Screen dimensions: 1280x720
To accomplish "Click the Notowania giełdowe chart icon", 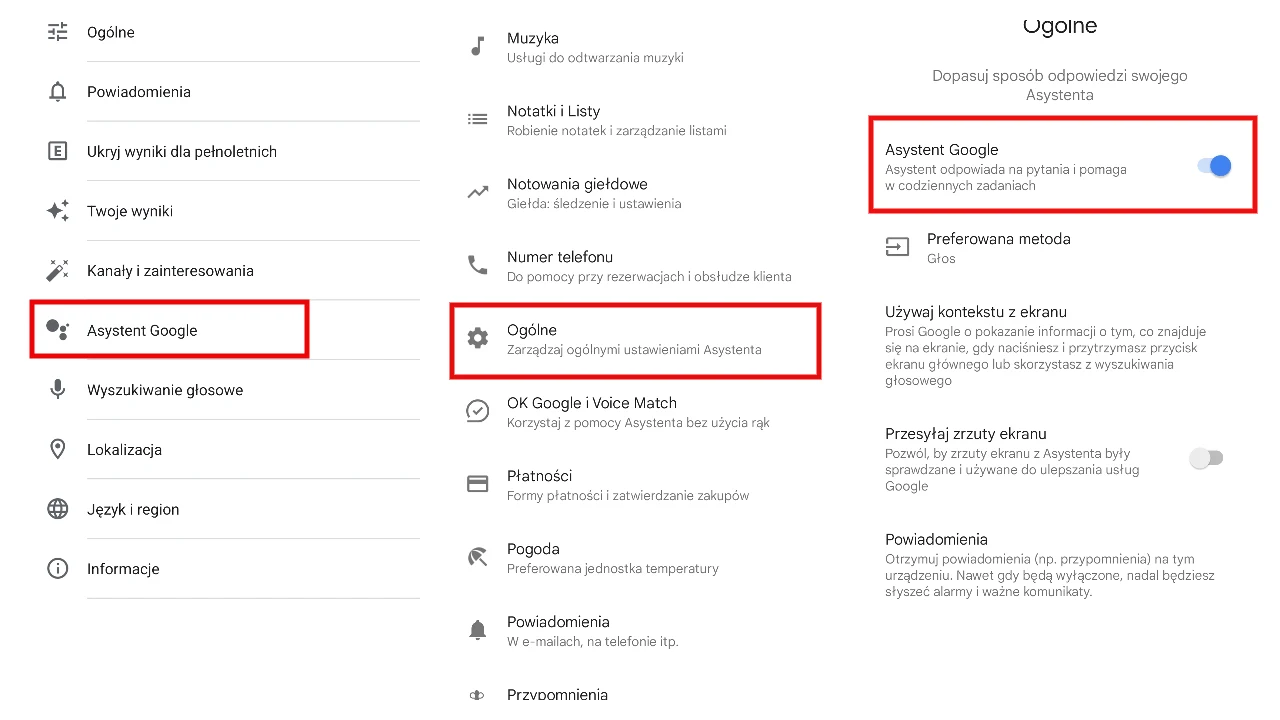I will 477,192.
